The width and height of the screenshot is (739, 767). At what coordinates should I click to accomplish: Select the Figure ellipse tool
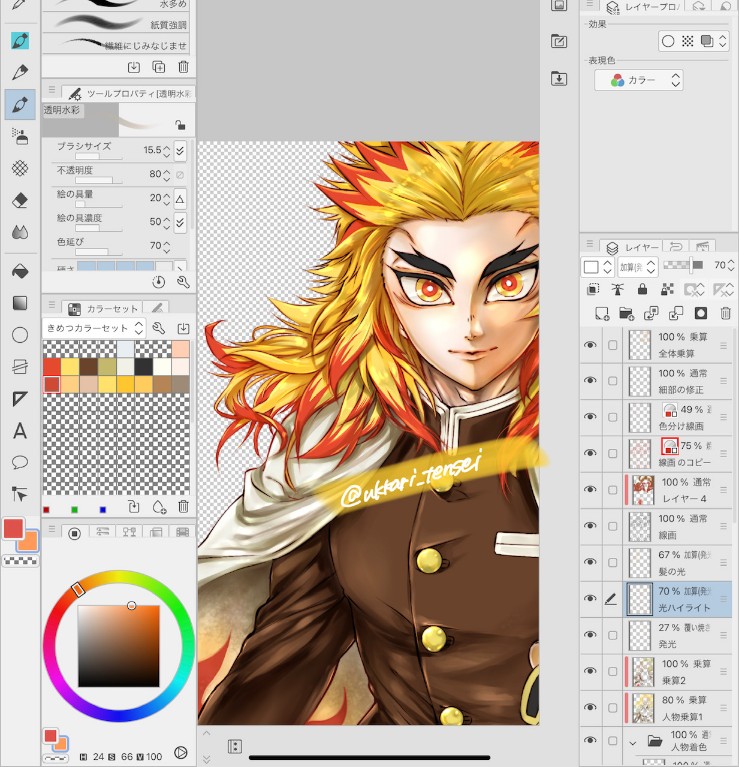pyautogui.click(x=20, y=335)
